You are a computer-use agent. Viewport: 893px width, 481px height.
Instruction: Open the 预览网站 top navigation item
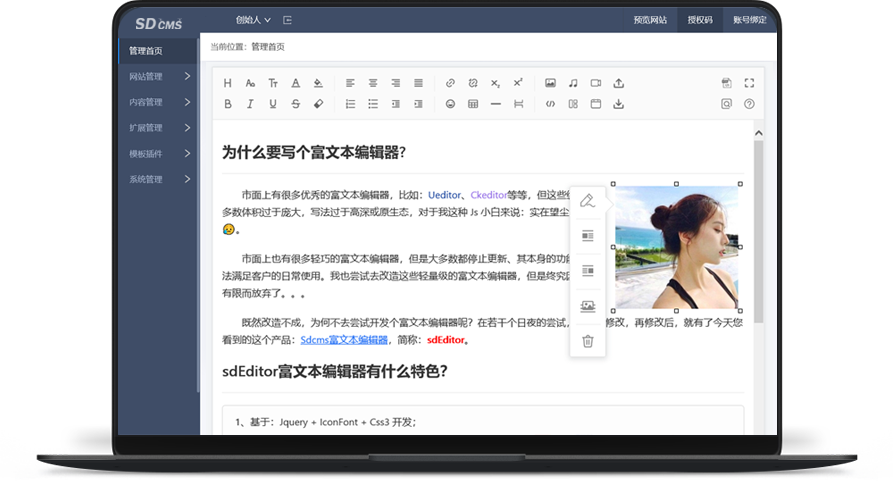pyautogui.click(x=650, y=19)
